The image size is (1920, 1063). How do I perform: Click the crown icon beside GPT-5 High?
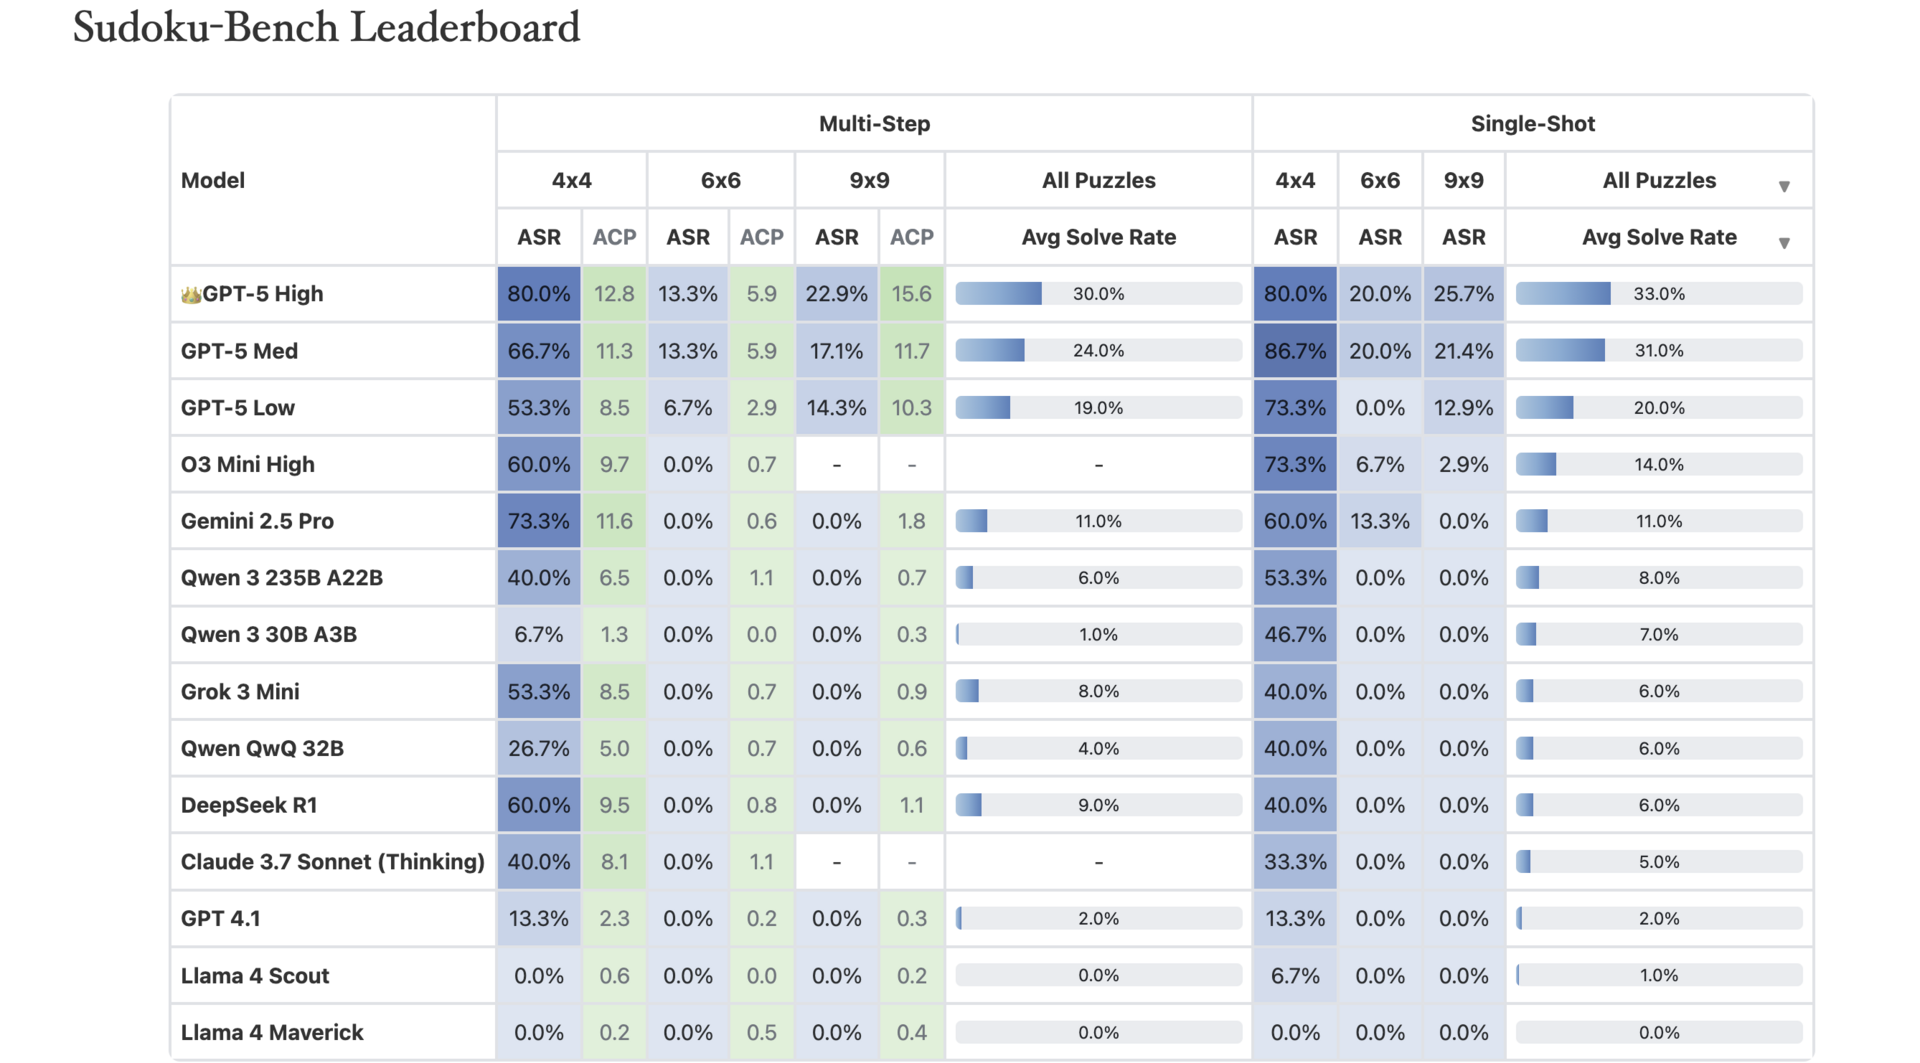click(x=190, y=295)
